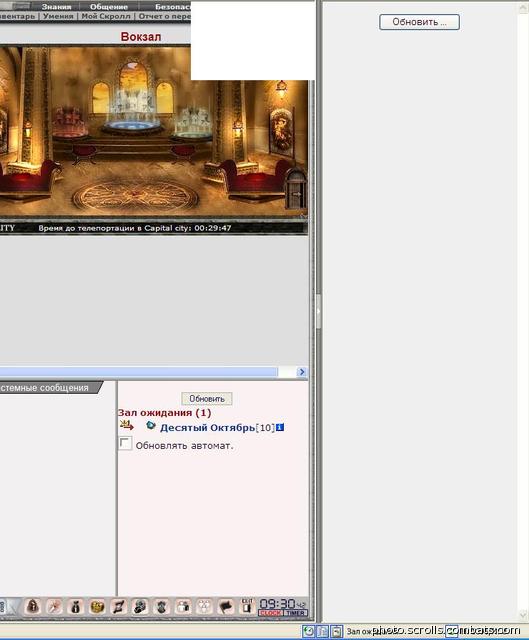Click the player name Десятый Октябрь
This screenshot has height=640, width=529.
tap(207, 428)
